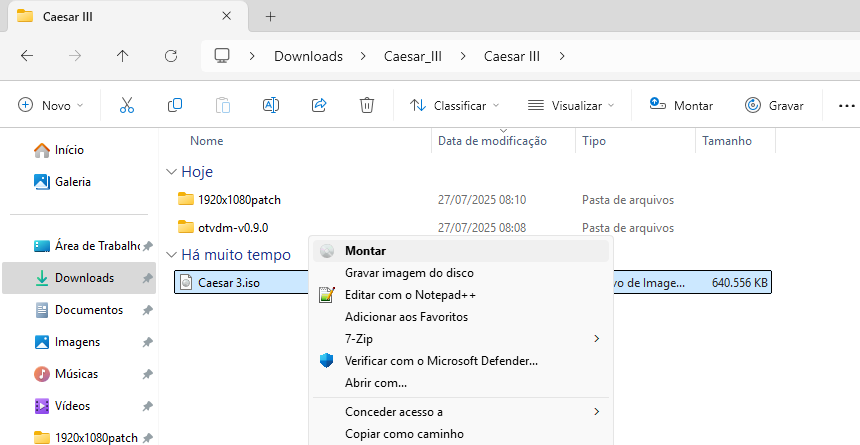The height and width of the screenshot is (445, 860).
Task: Click the Microsoft Defender shield icon
Action: (x=327, y=360)
